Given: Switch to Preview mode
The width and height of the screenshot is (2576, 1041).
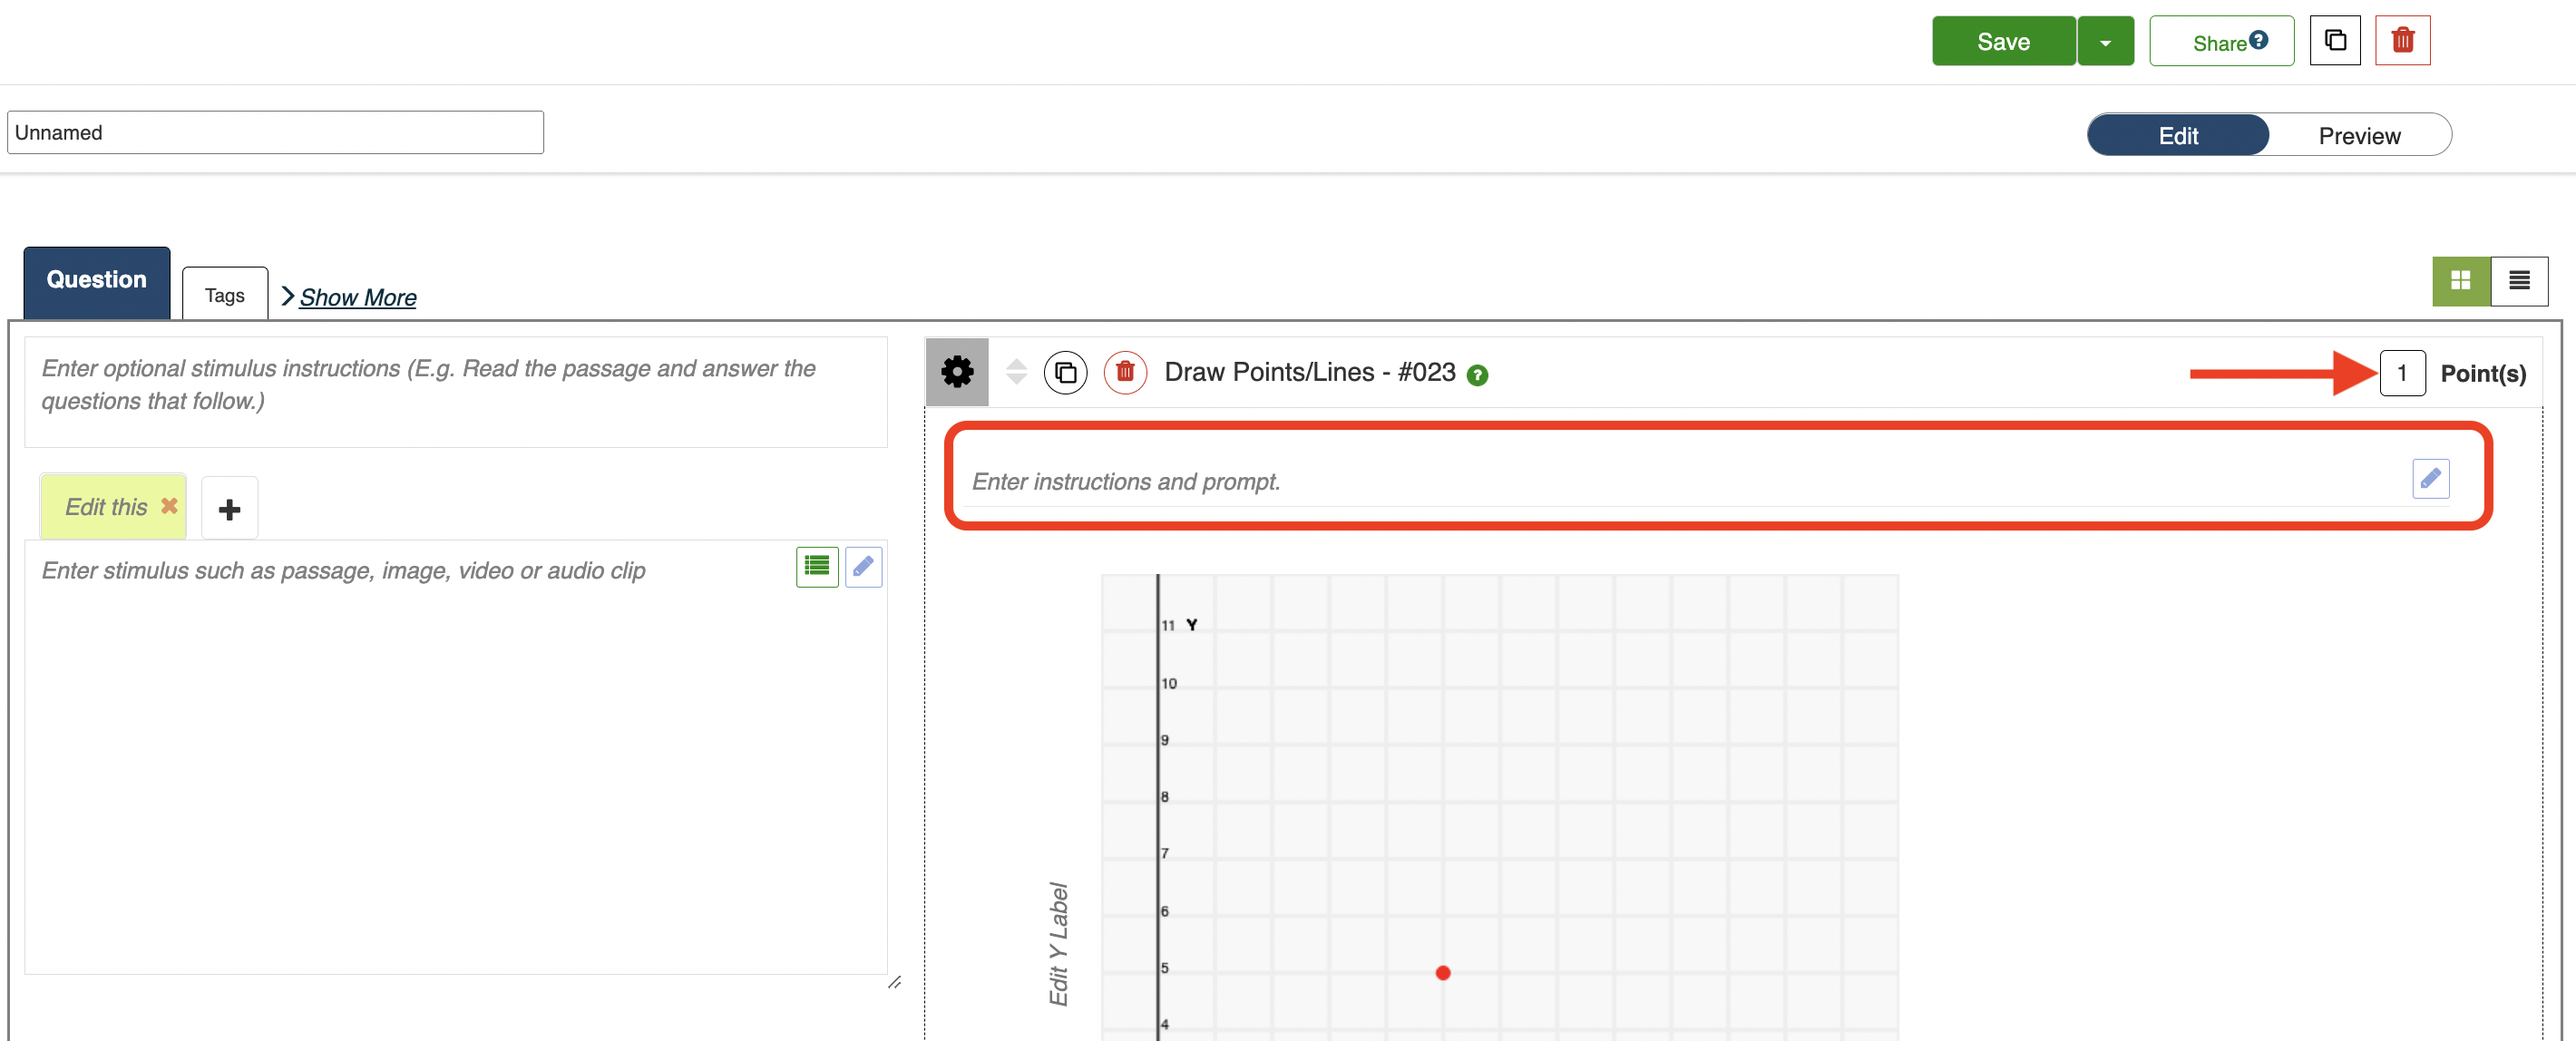Looking at the screenshot, I should tap(2358, 136).
